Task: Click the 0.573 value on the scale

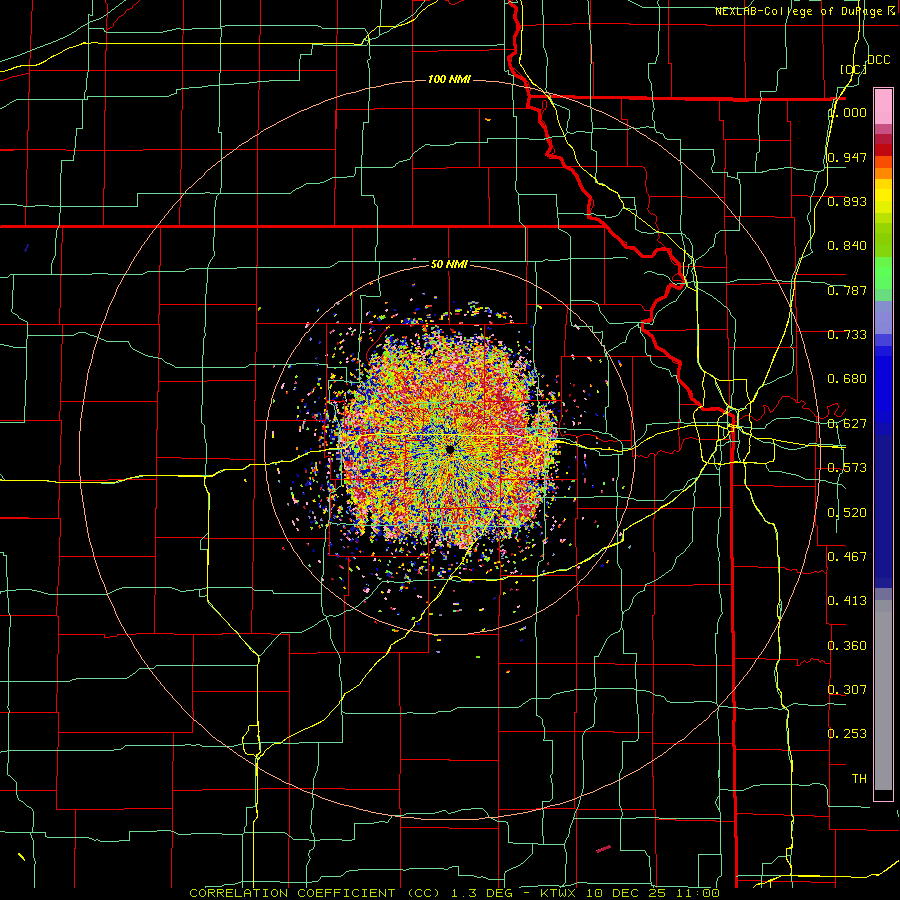Action: 847,468
